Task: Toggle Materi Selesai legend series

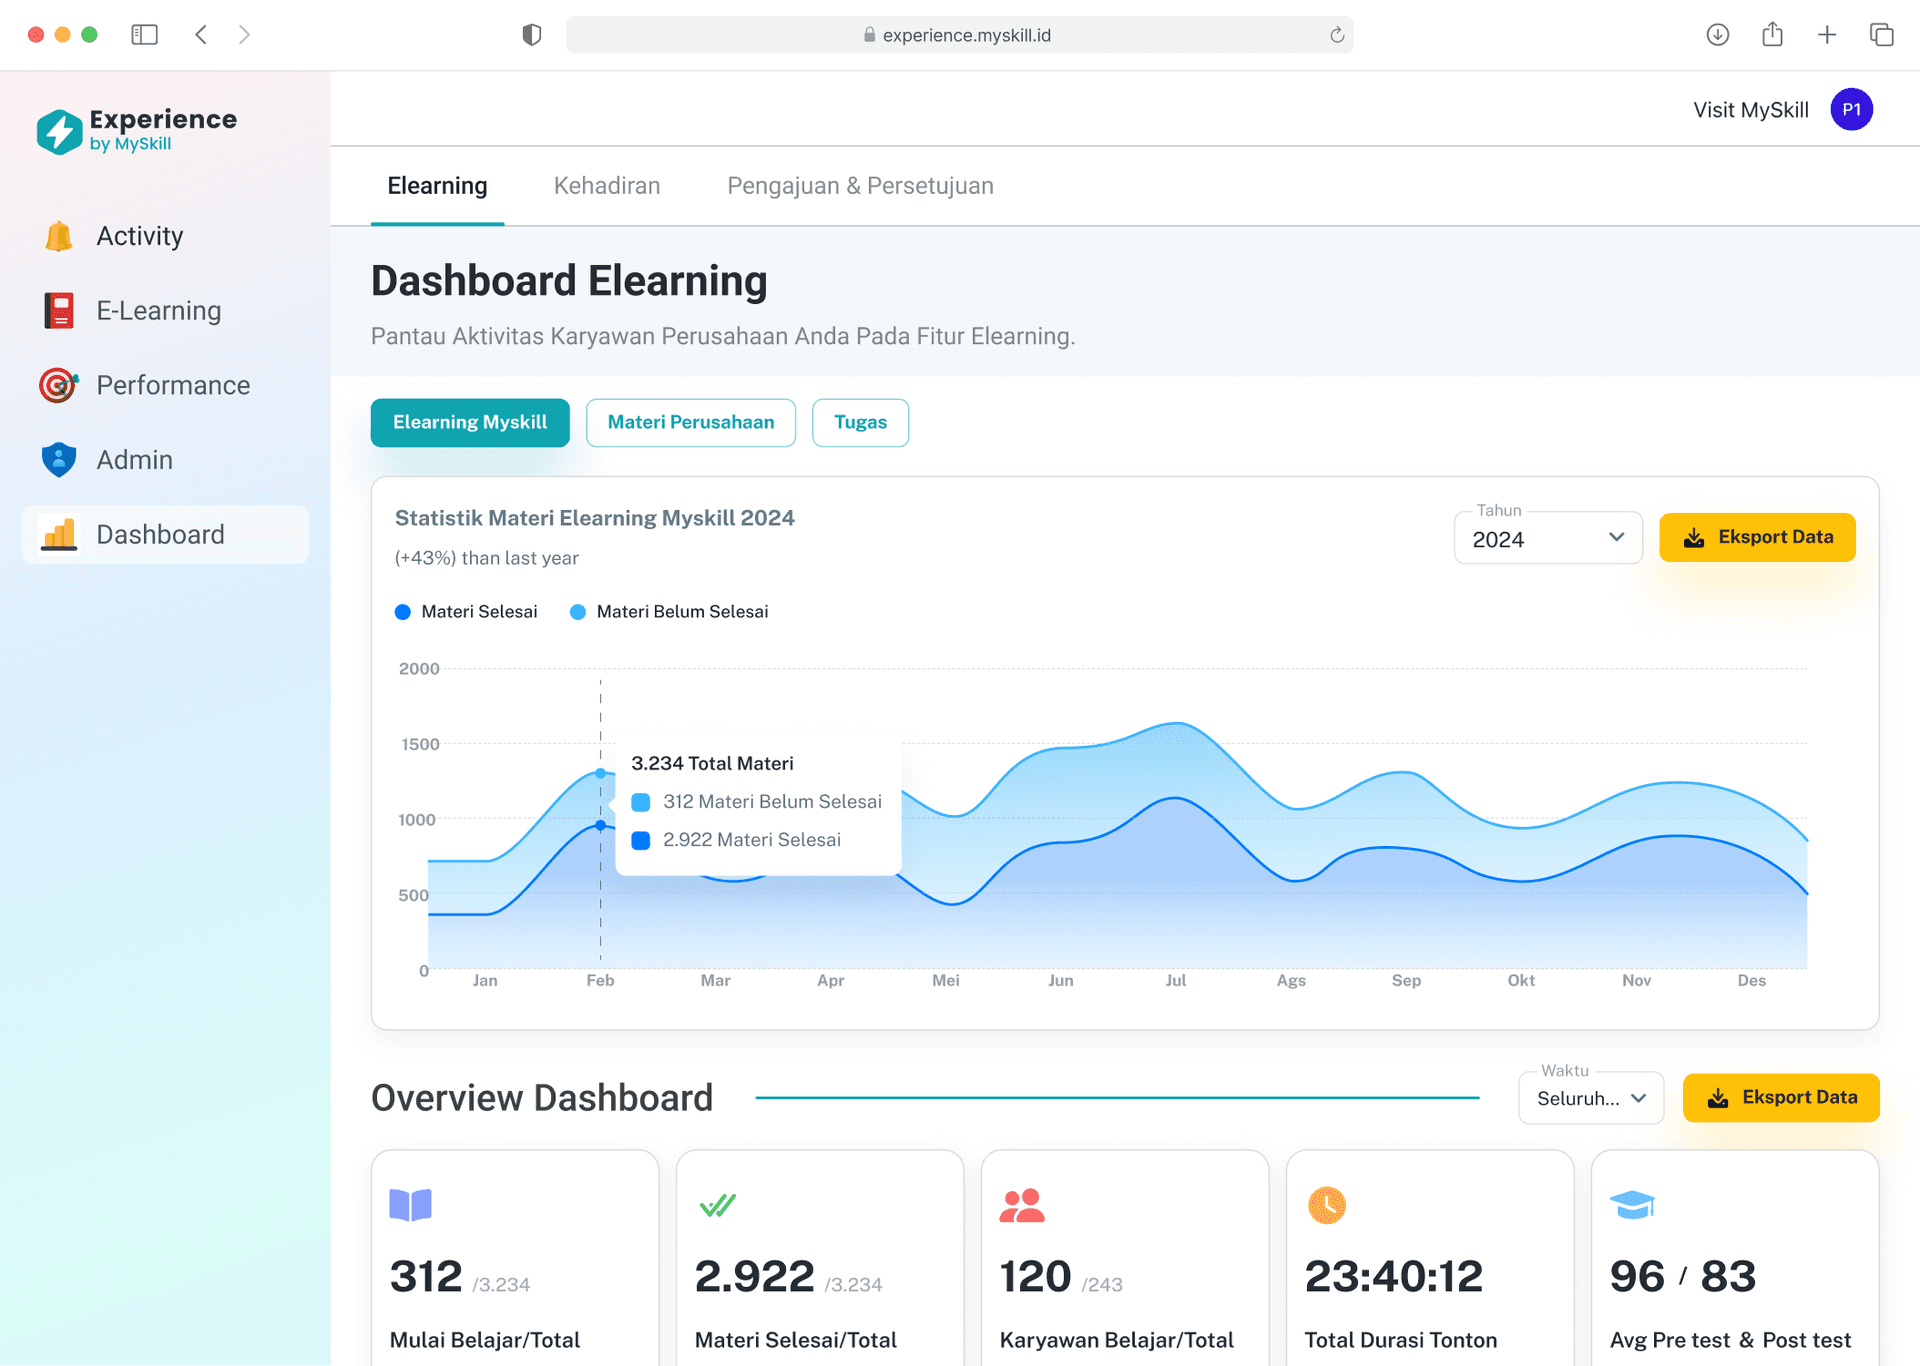Action: (x=466, y=612)
